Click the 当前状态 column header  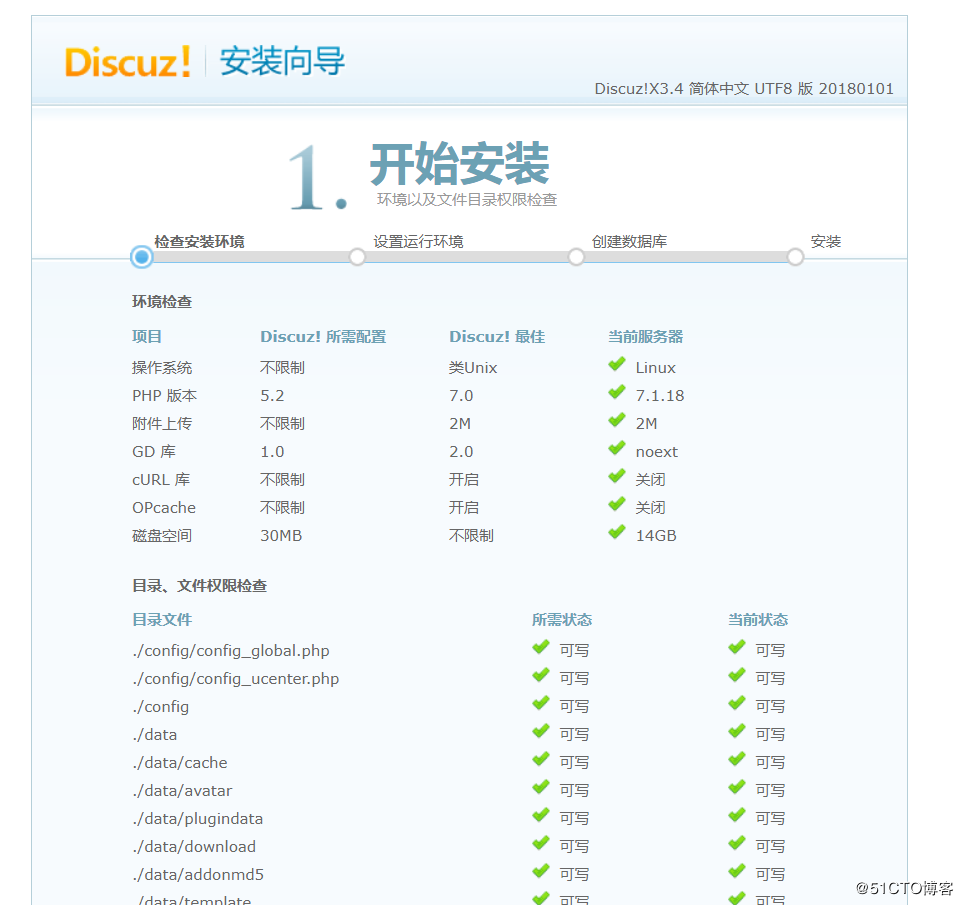pyautogui.click(x=758, y=620)
